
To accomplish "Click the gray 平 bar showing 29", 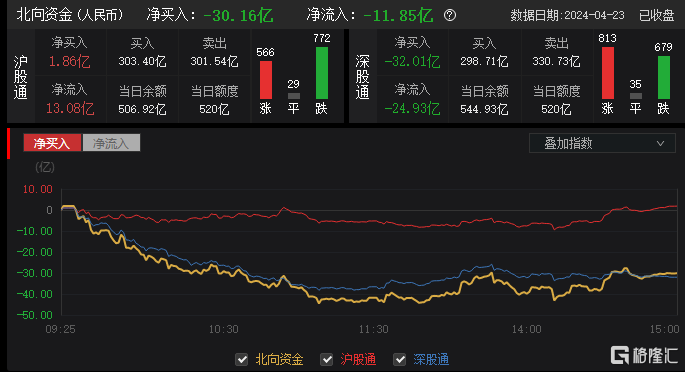I will pos(294,96).
